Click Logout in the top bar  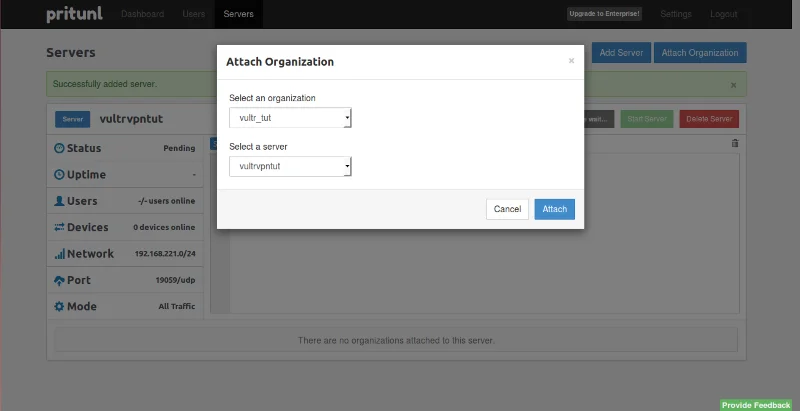point(723,14)
